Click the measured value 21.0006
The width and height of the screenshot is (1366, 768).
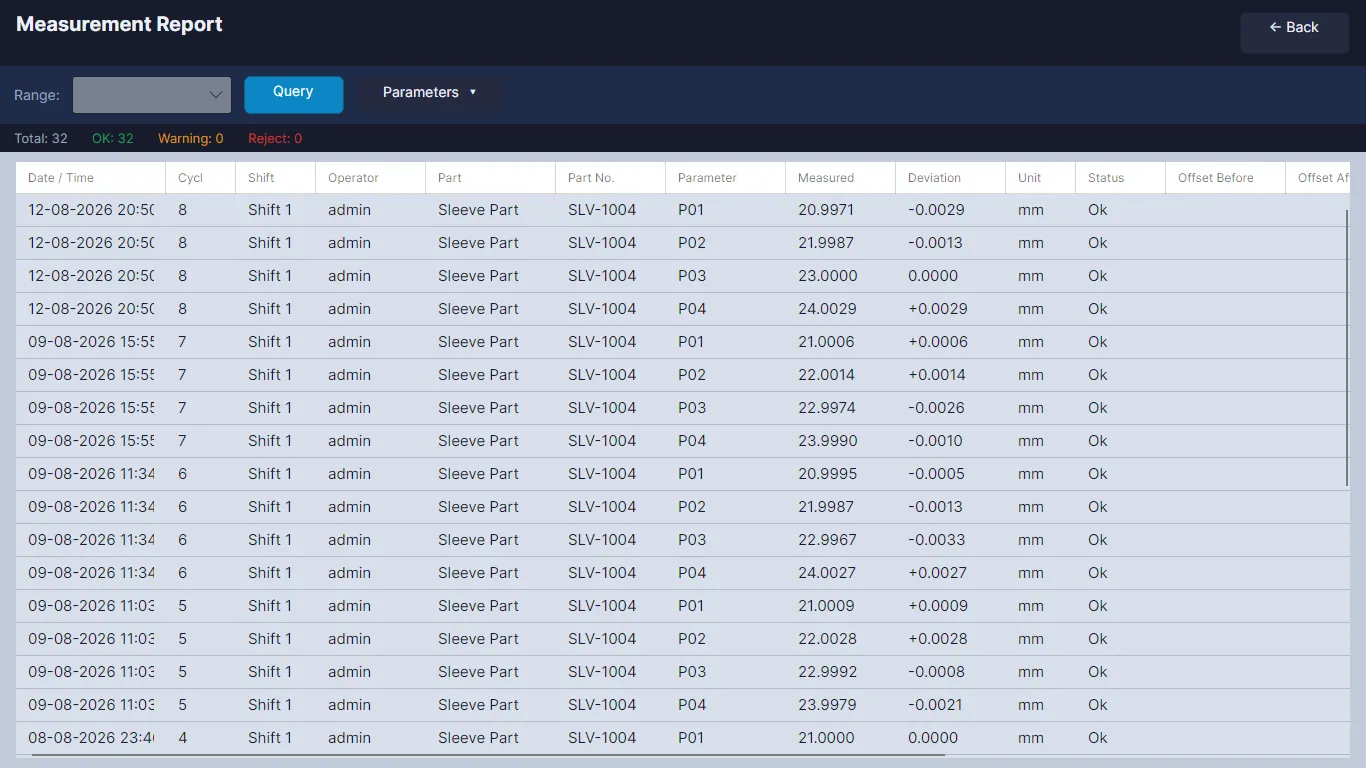point(826,342)
